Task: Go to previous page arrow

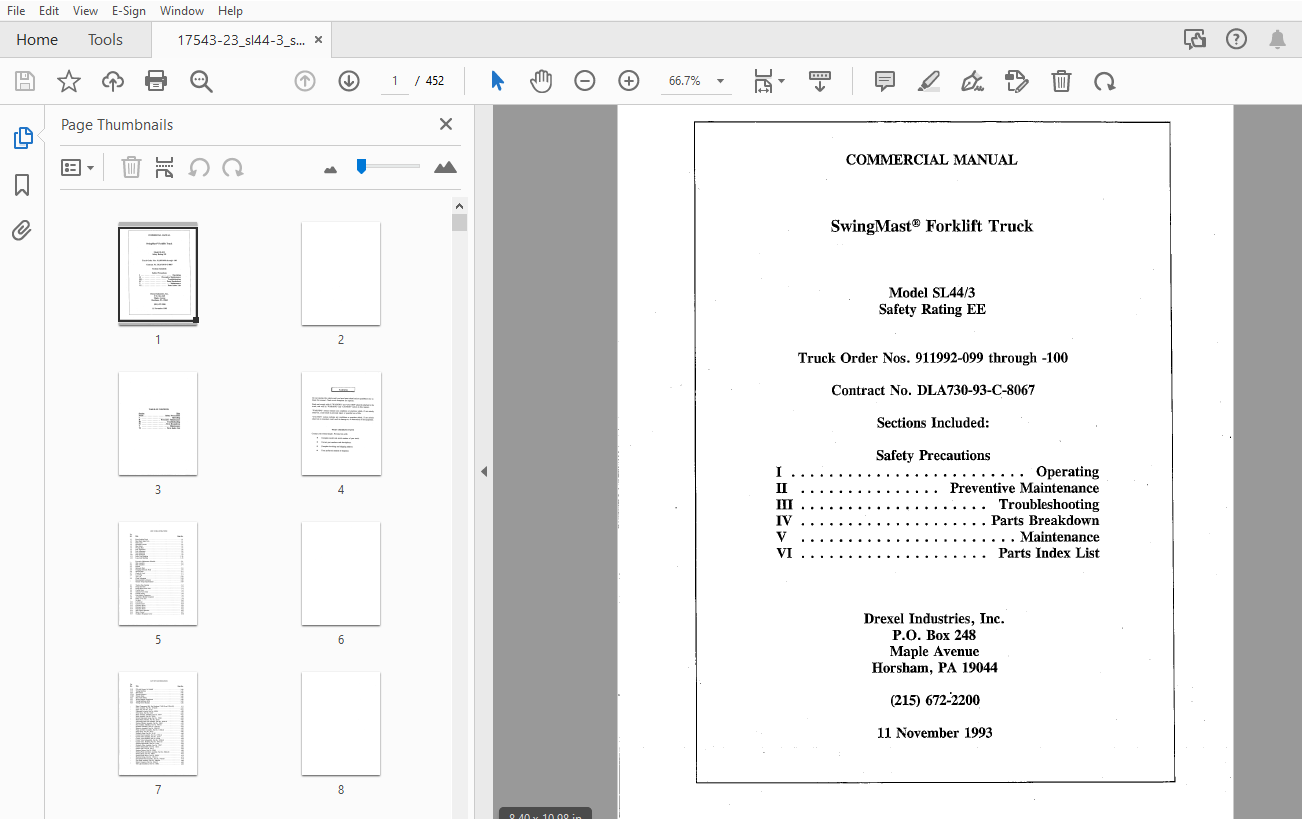Action: click(305, 81)
